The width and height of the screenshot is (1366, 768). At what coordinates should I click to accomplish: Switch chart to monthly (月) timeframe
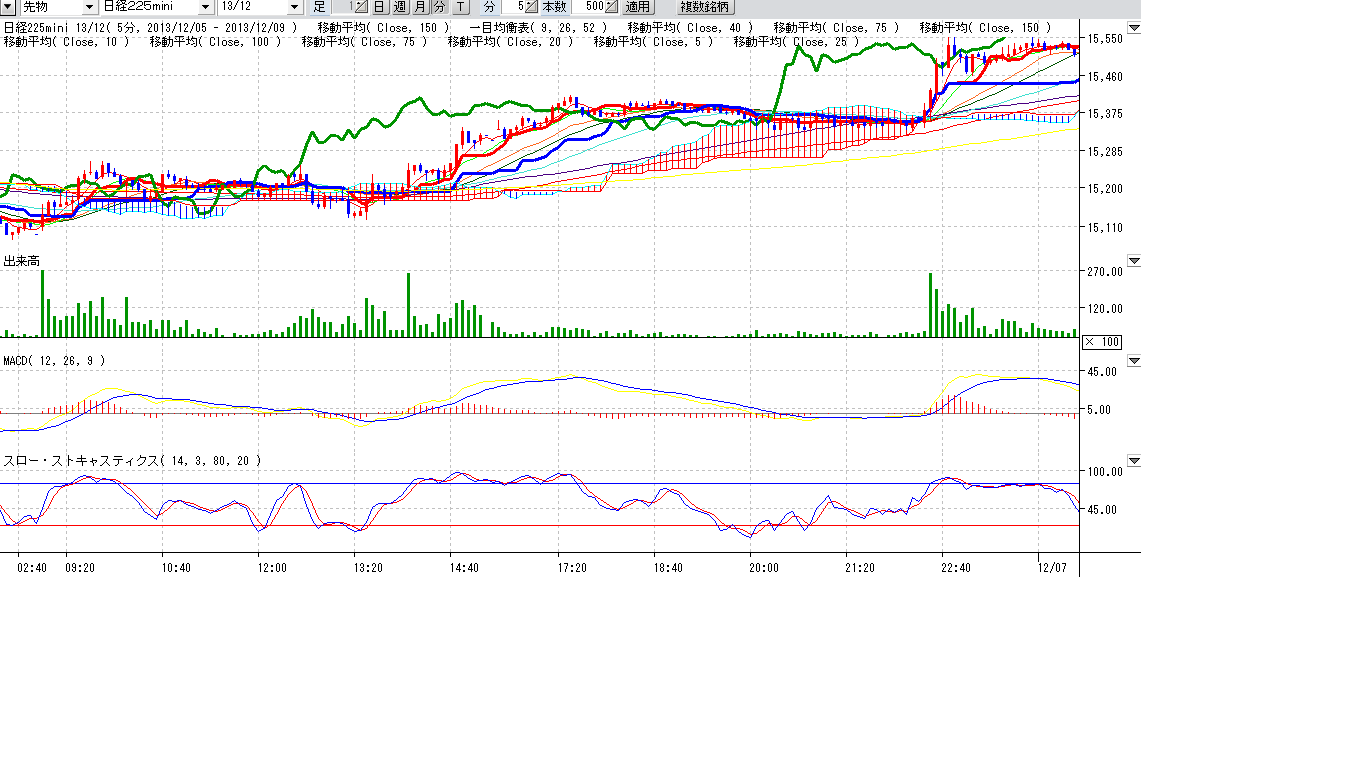[420, 7]
